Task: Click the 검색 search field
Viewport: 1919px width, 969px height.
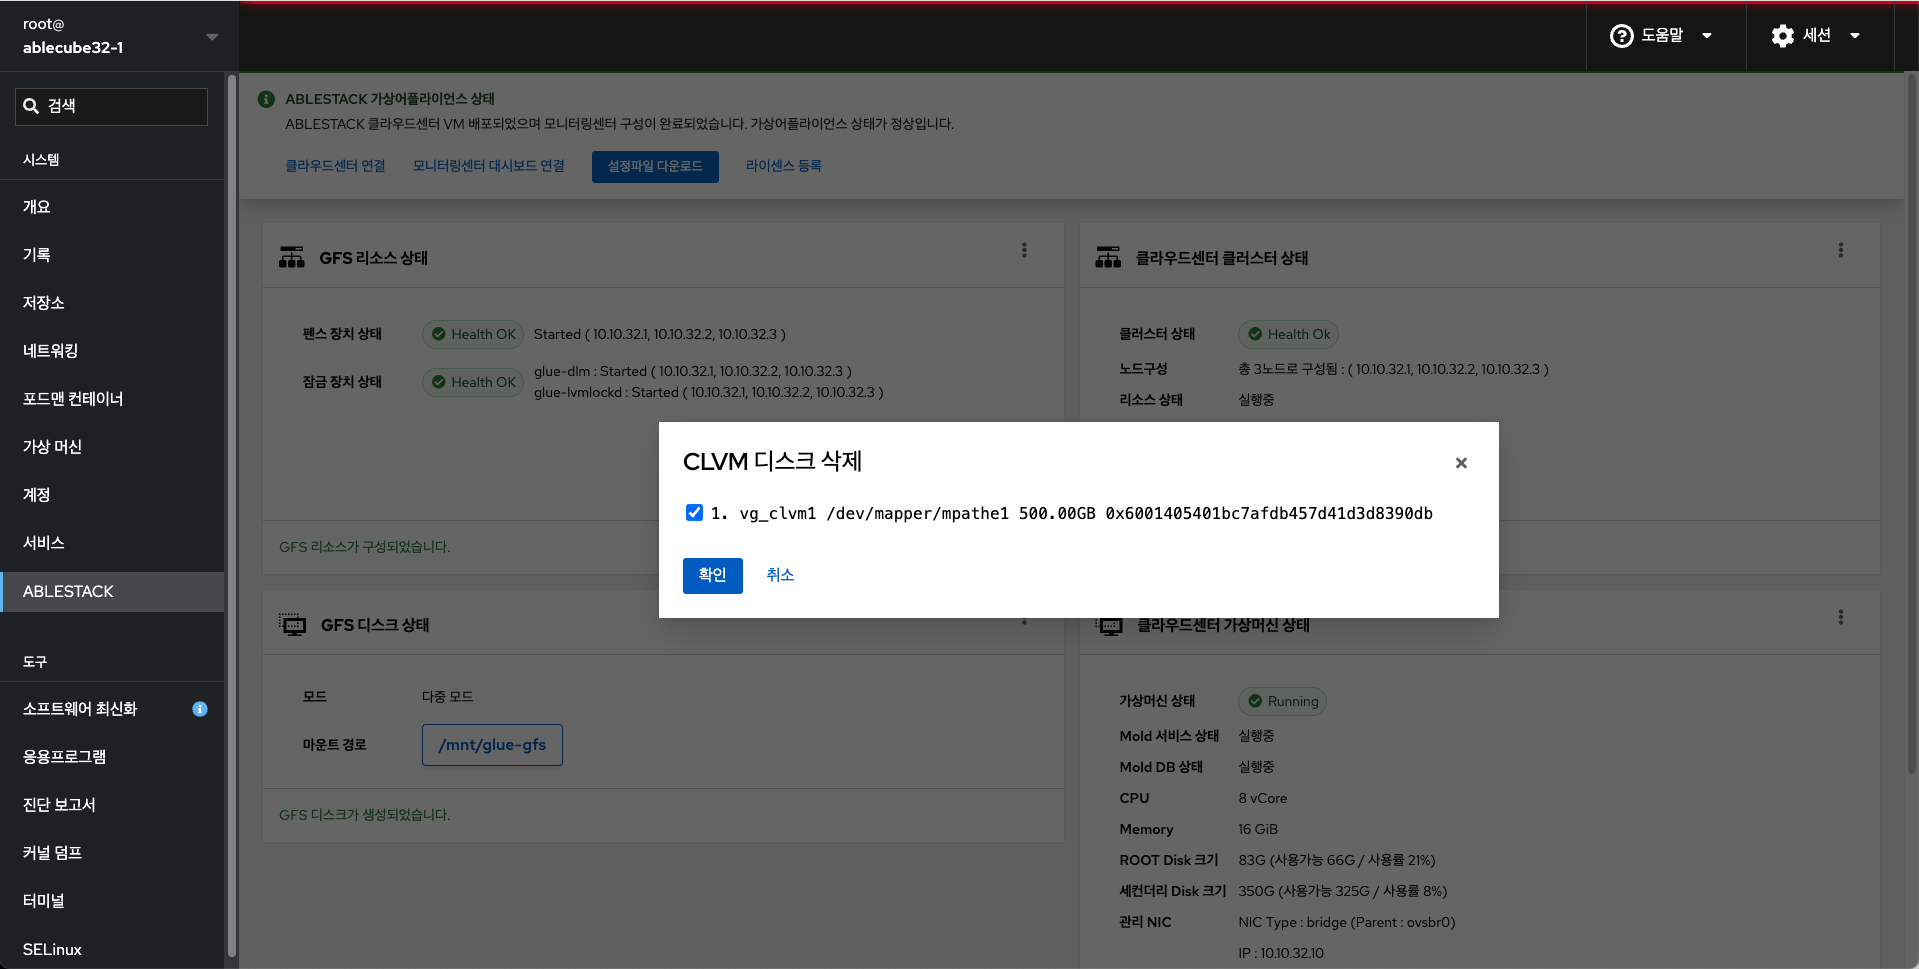Action: click(112, 106)
